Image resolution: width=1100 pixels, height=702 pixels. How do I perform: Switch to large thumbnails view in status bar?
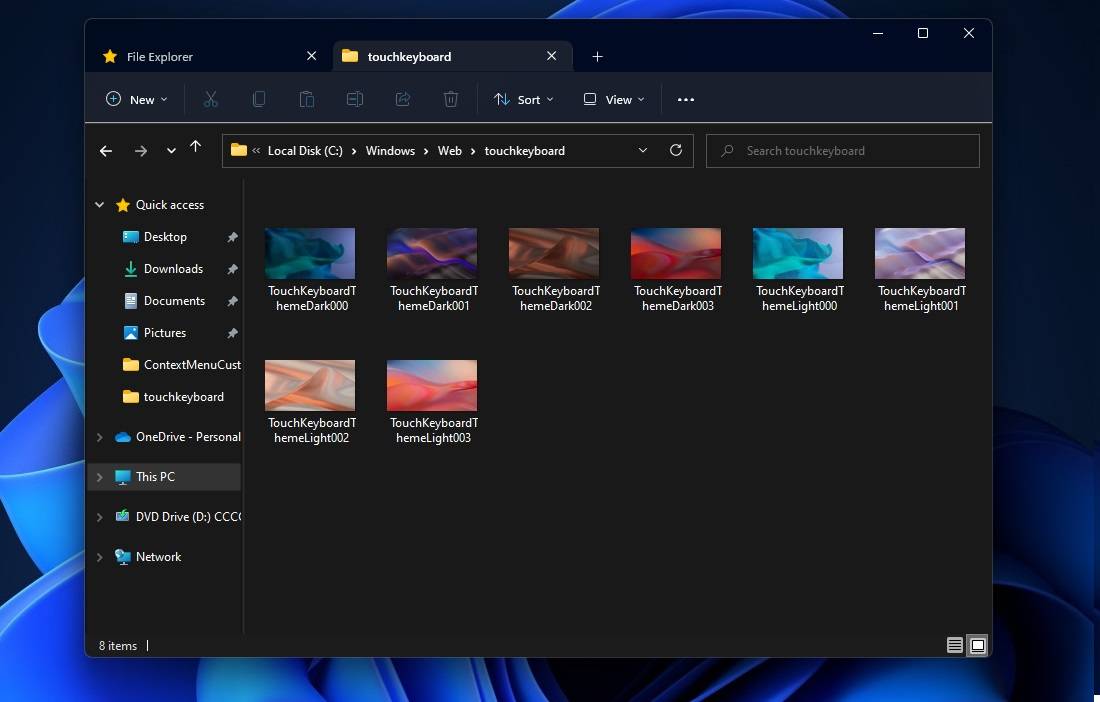click(x=977, y=645)
